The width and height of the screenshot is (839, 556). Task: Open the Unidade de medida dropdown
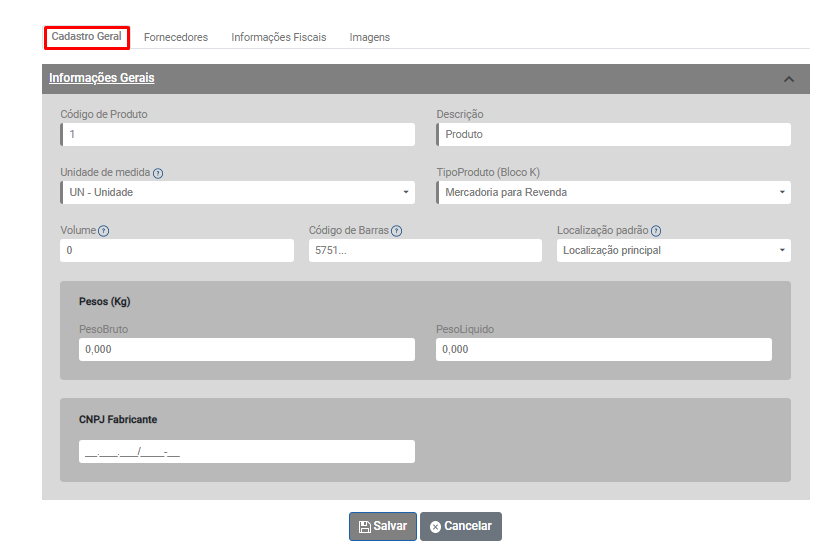[237, 192]
